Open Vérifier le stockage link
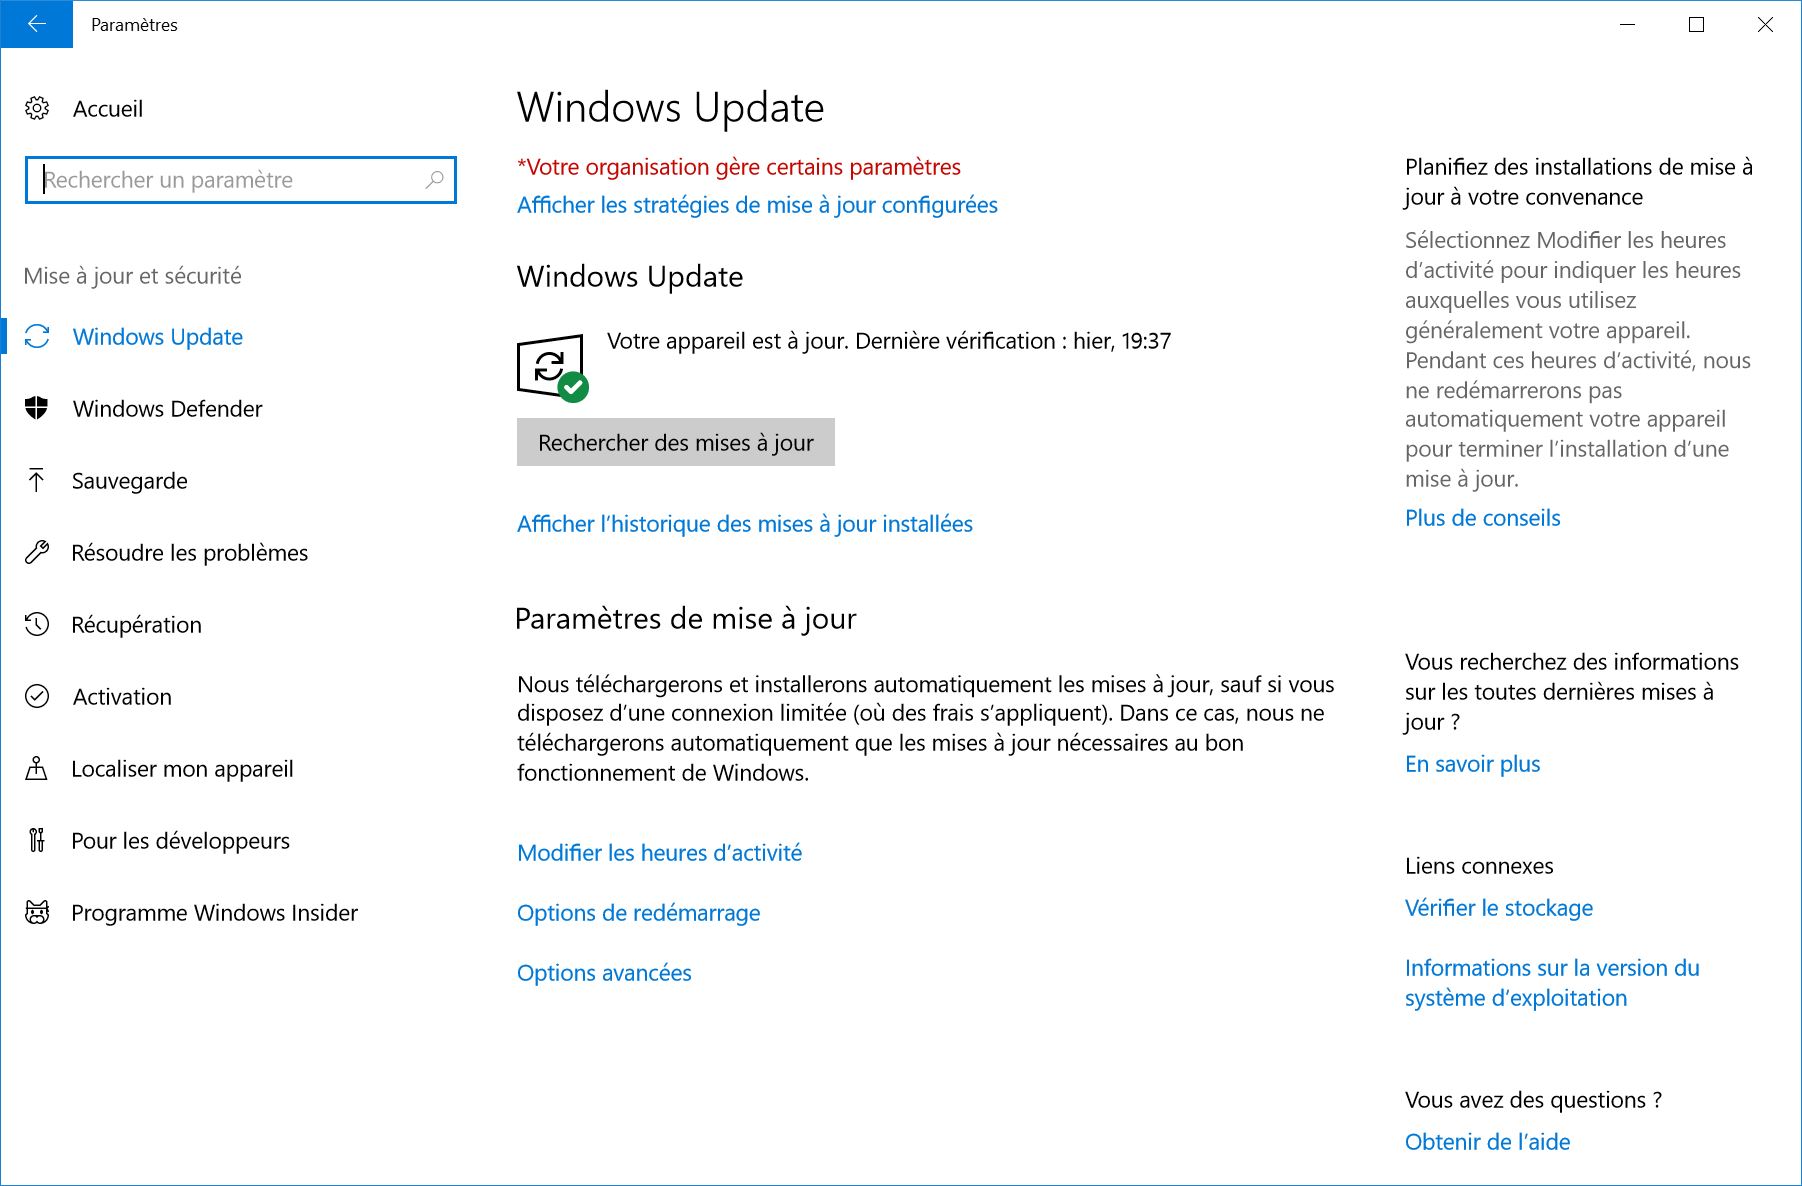The image size is (1802, 1186). pyautogui.click(x=1498, y=908)
